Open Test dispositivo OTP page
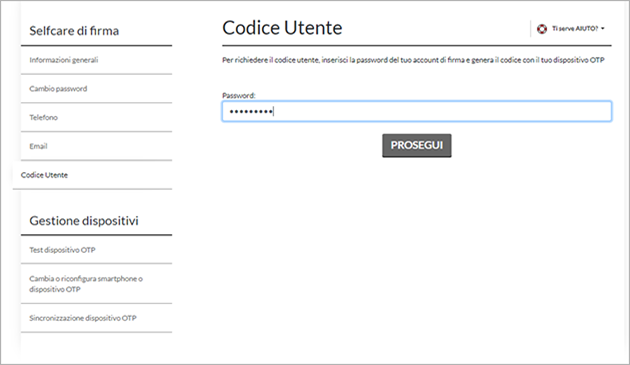Screen dimensions: 630x365 tap(96, 250)
